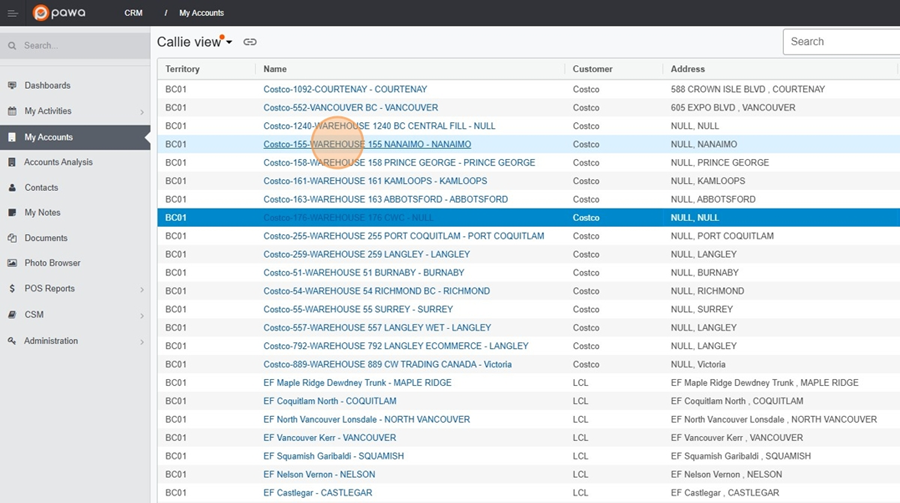The height and width of the screenshot is (503, 900).
Task: Expand the POS Reports submenu chevron
Action: pos(142,289)
